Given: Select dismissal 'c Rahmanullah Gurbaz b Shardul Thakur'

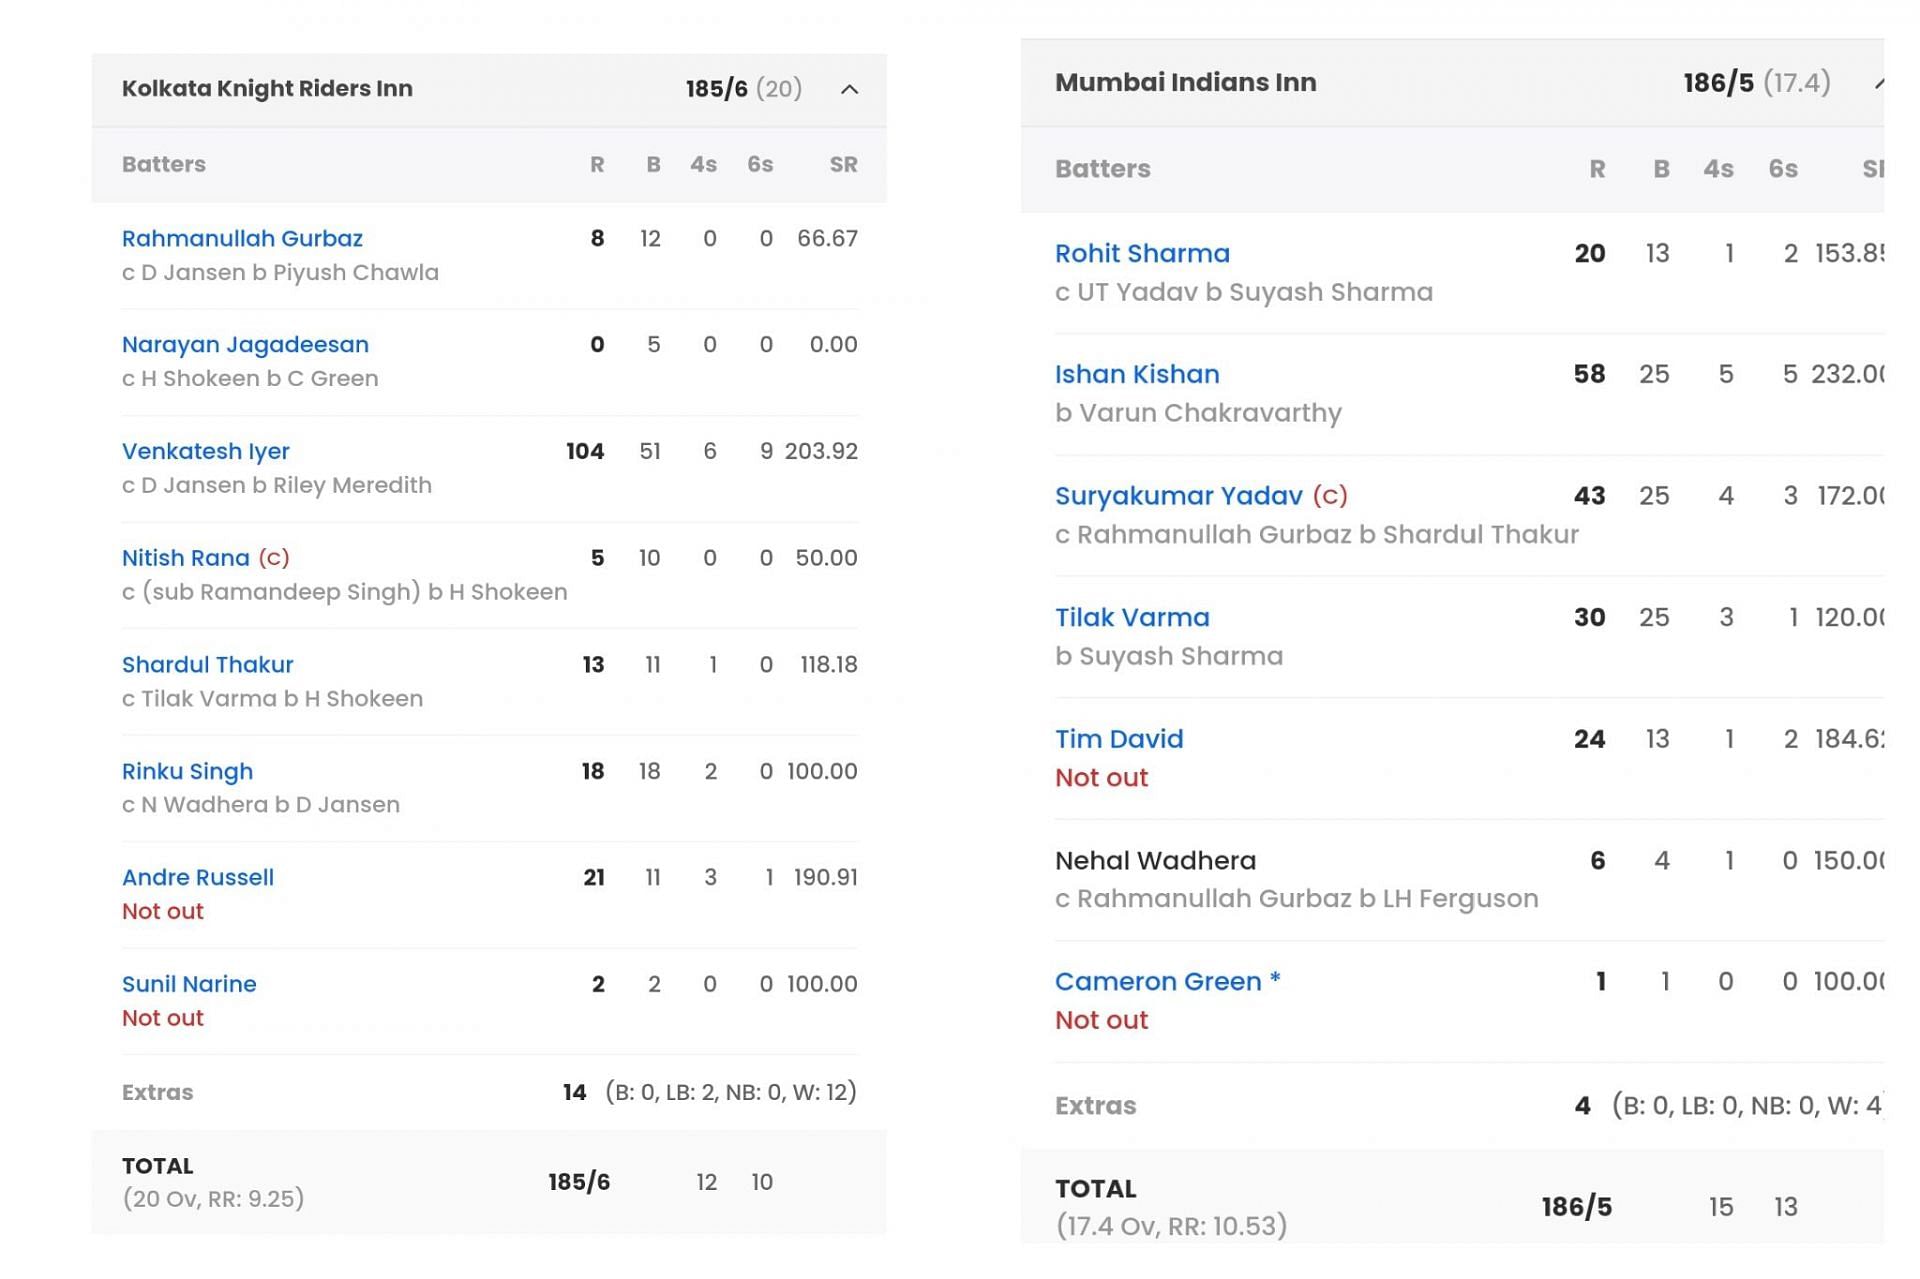Looking at the screenshot, I should pyautogui.click(x=1317, y=534).
